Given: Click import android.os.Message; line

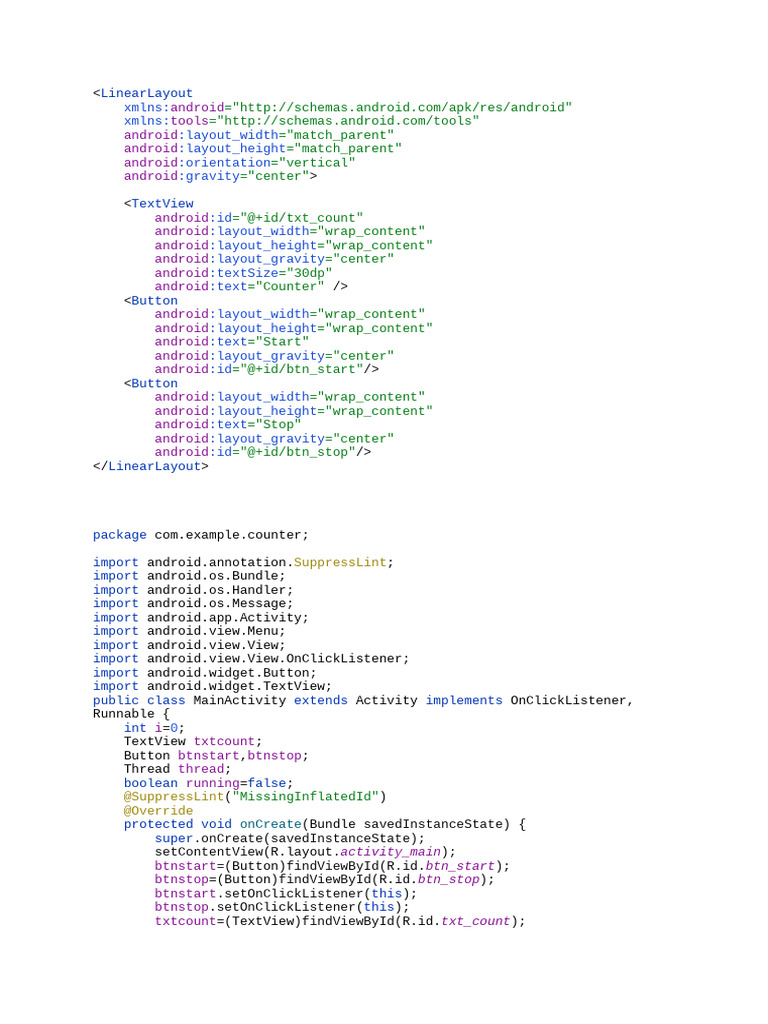Looking at the screenshot, I should coord(193,604).
